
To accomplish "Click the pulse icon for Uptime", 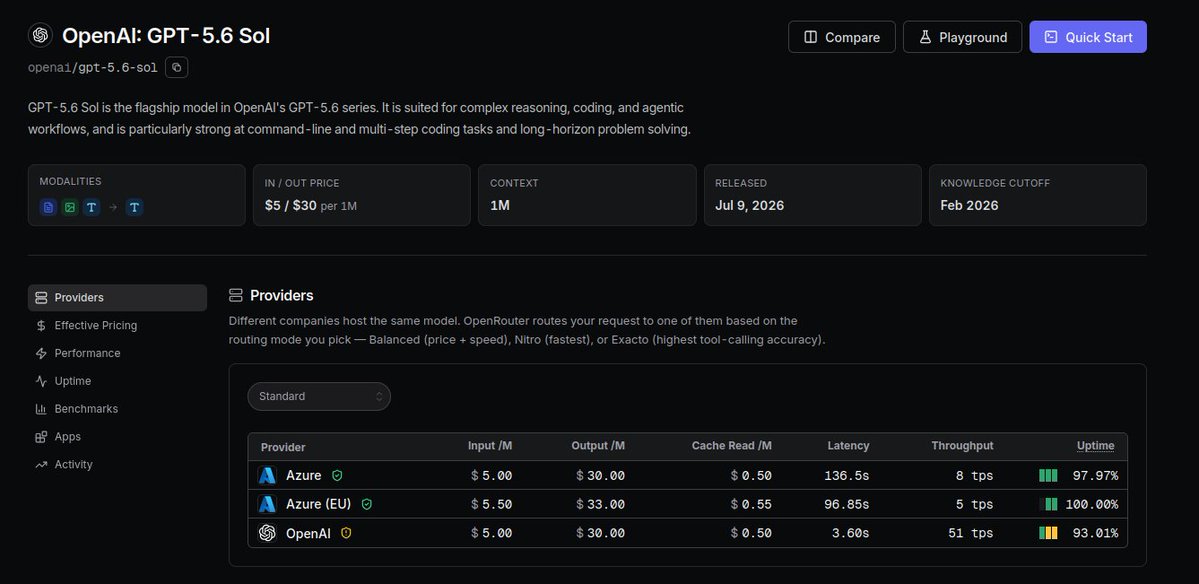I will 41,381.
